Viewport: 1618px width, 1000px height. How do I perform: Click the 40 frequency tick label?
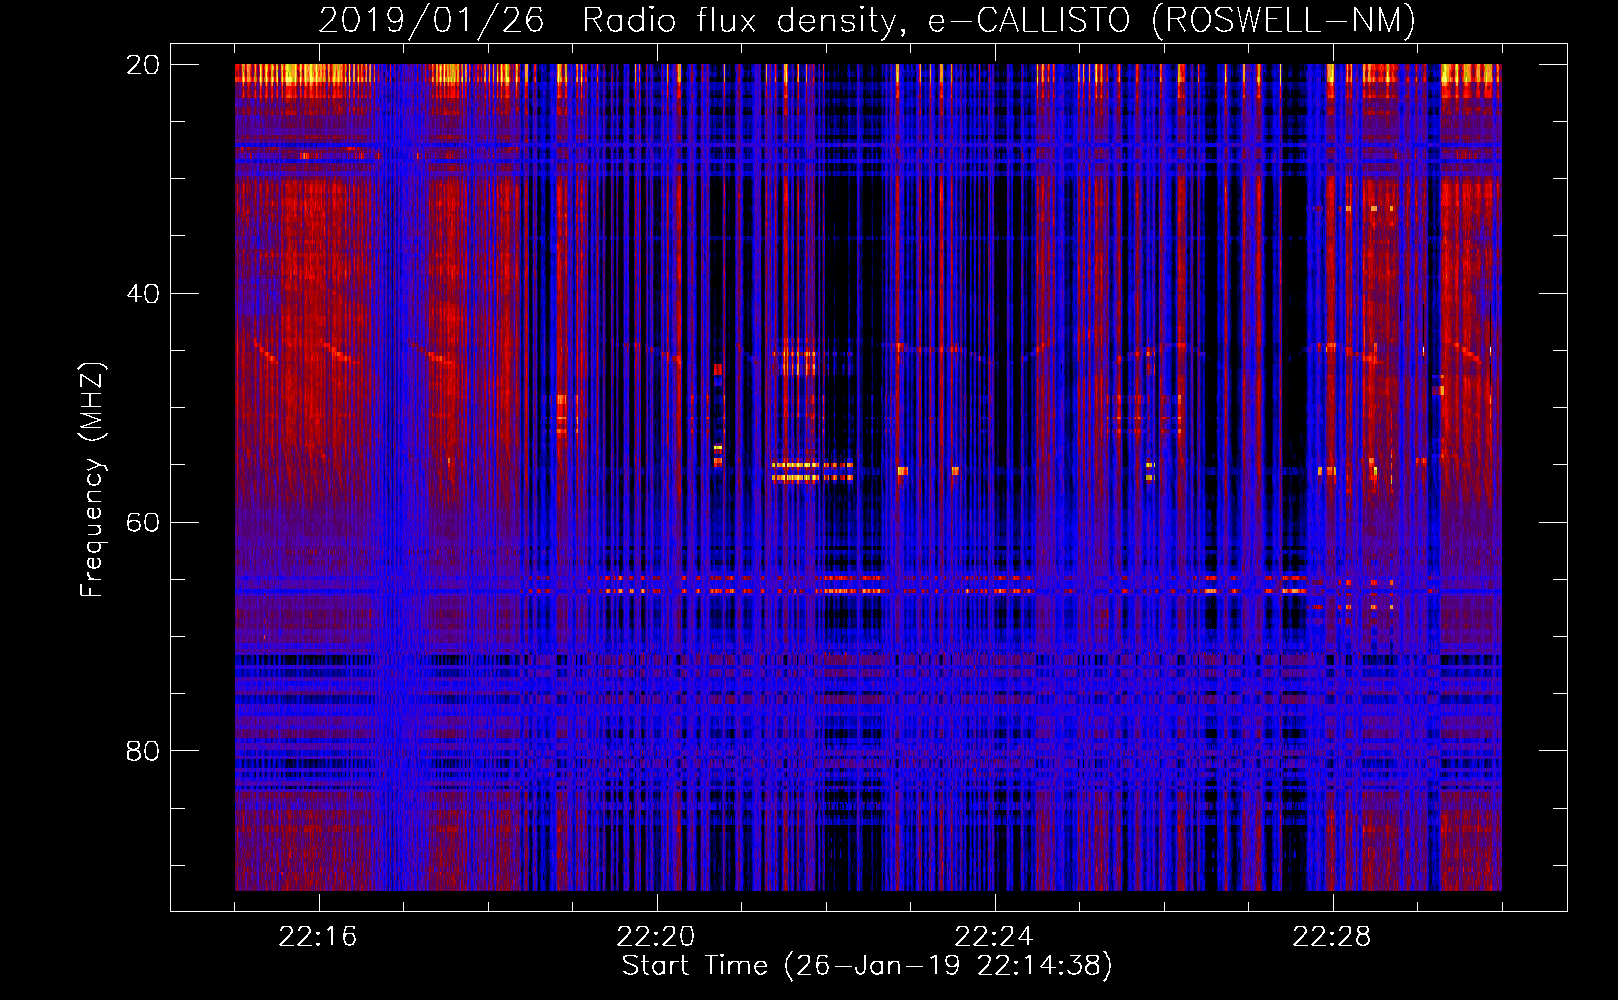143,294
